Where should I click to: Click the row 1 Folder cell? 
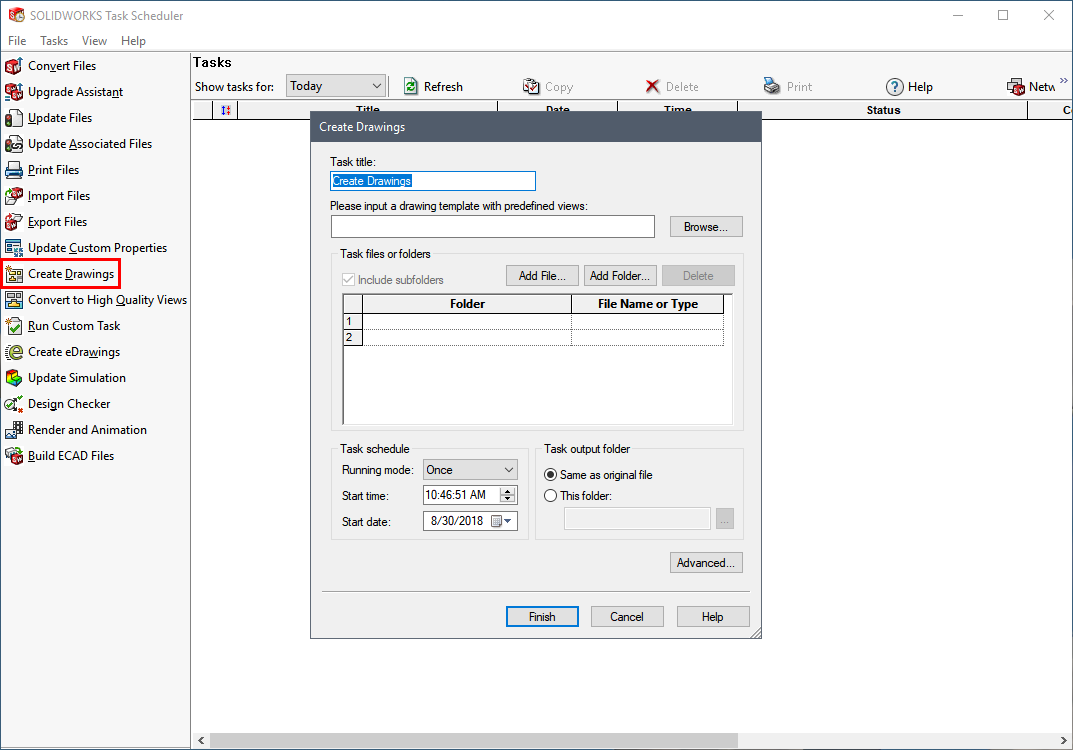pyautogui.click(x=467, y=321)
